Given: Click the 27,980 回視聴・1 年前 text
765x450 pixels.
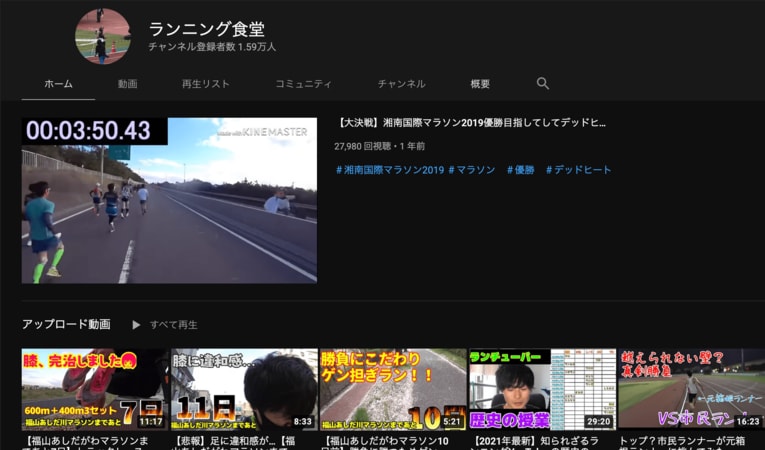Looking at the screenshot, I should (x=380, y=146).
